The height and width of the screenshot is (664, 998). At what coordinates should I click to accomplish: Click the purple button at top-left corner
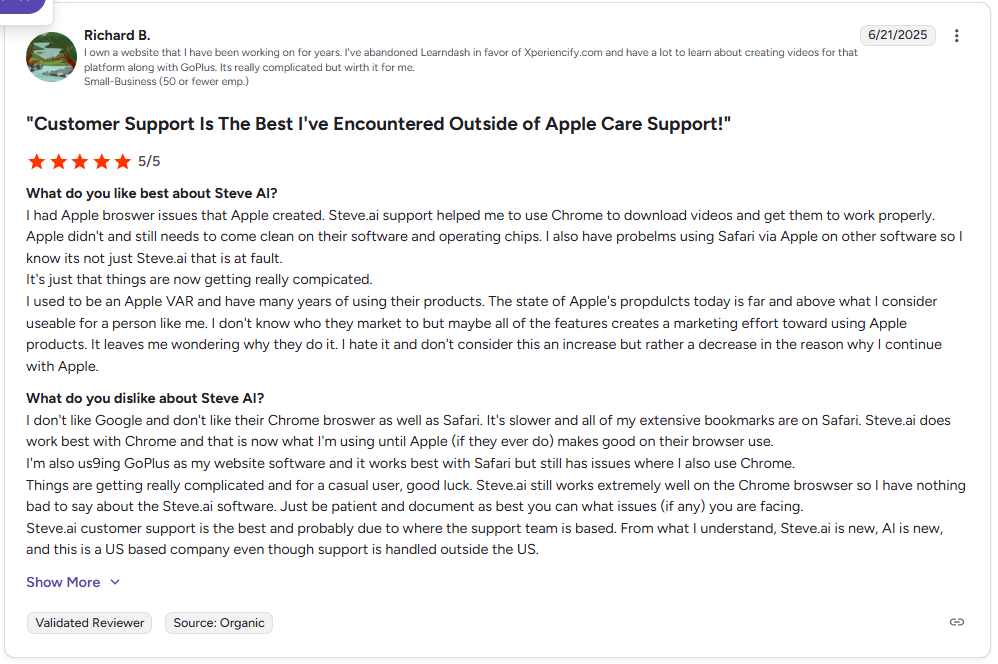click(22, 5)
